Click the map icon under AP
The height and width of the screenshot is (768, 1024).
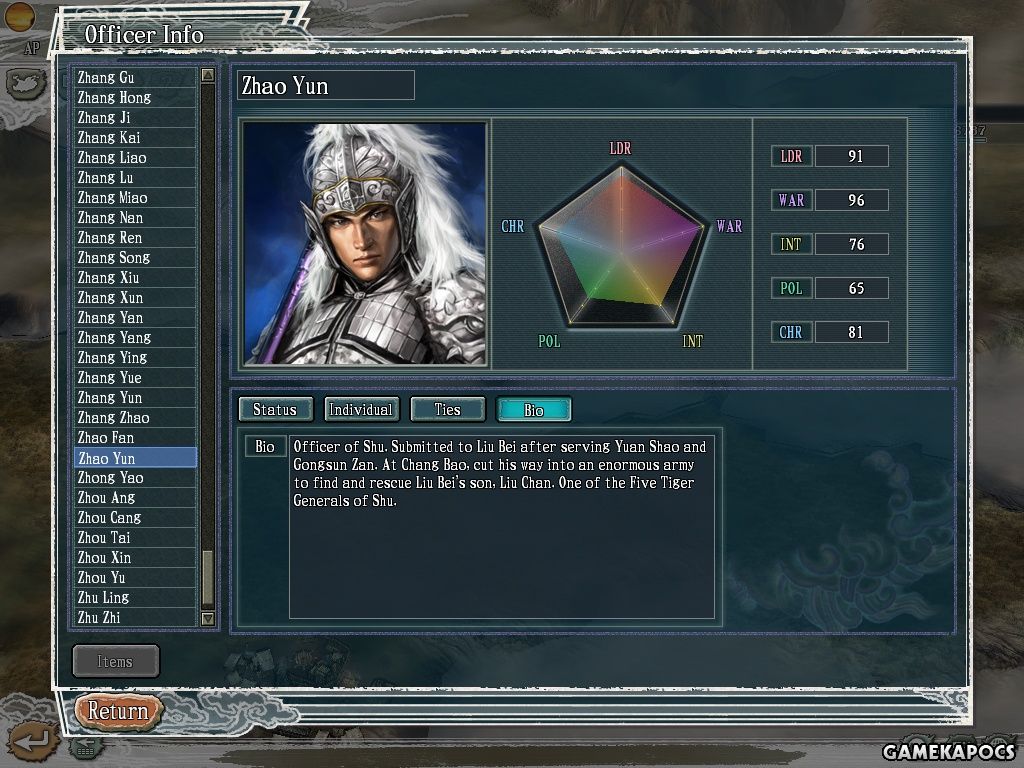(x=25, y=84)
